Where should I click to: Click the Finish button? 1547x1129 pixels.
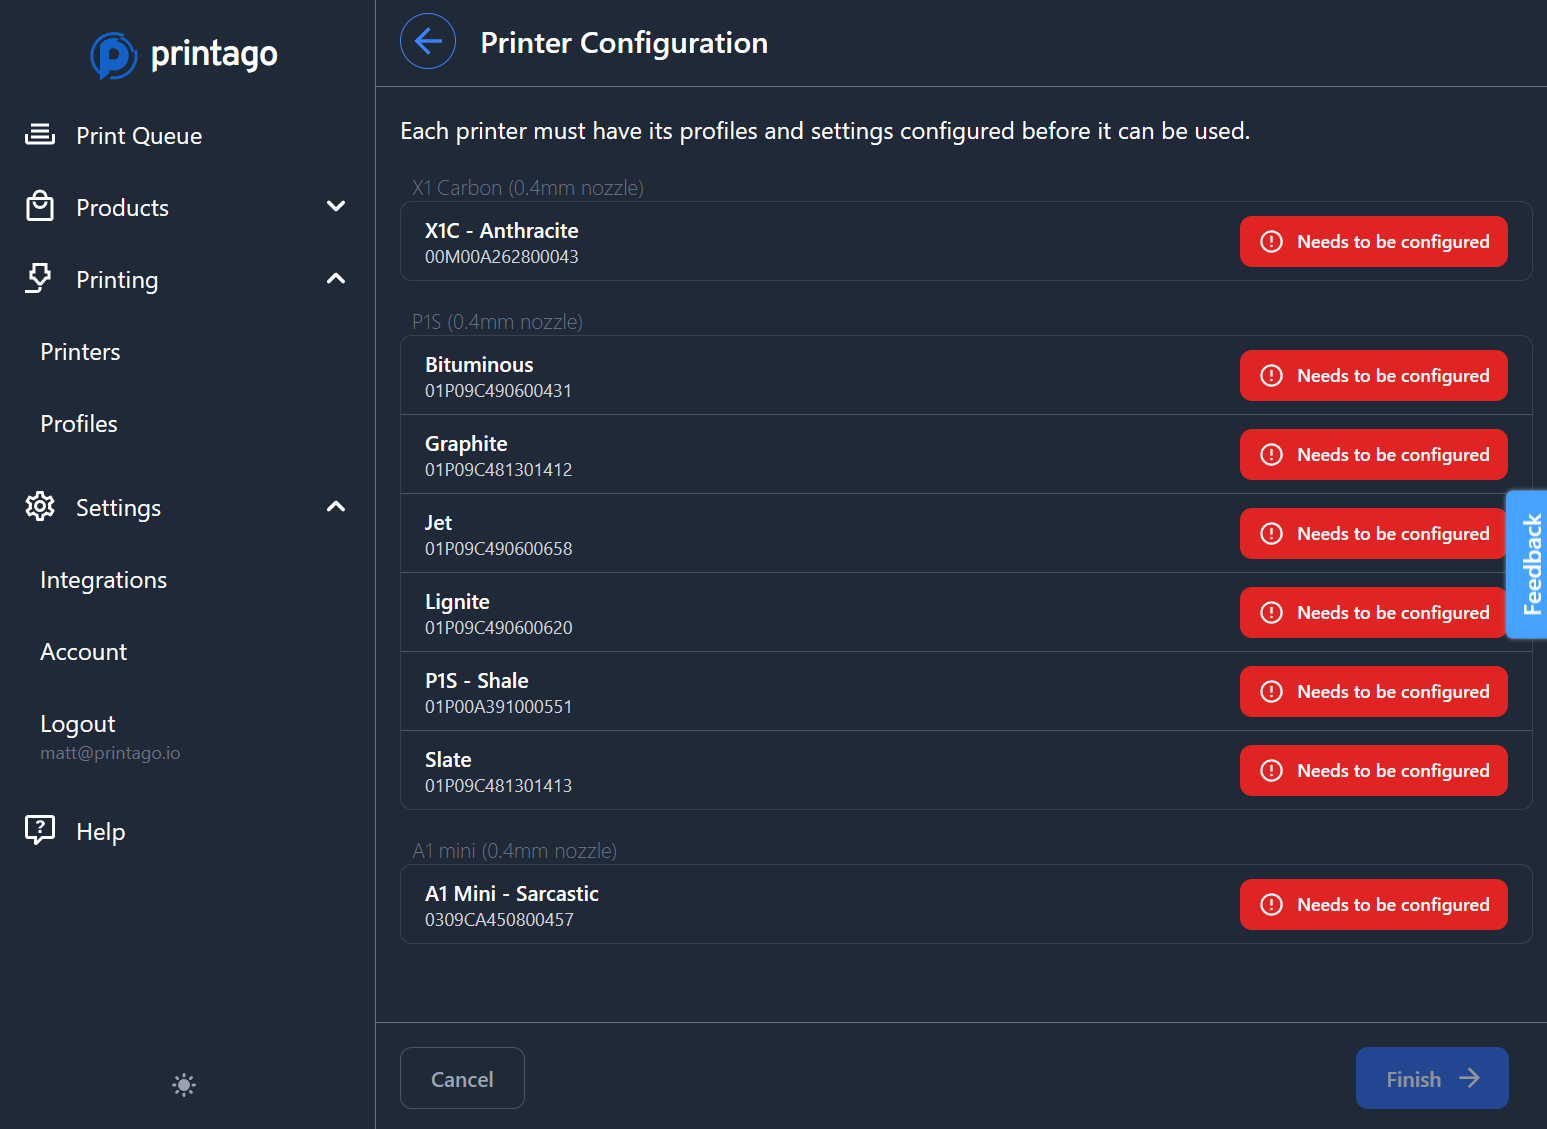point(1432,1078)
